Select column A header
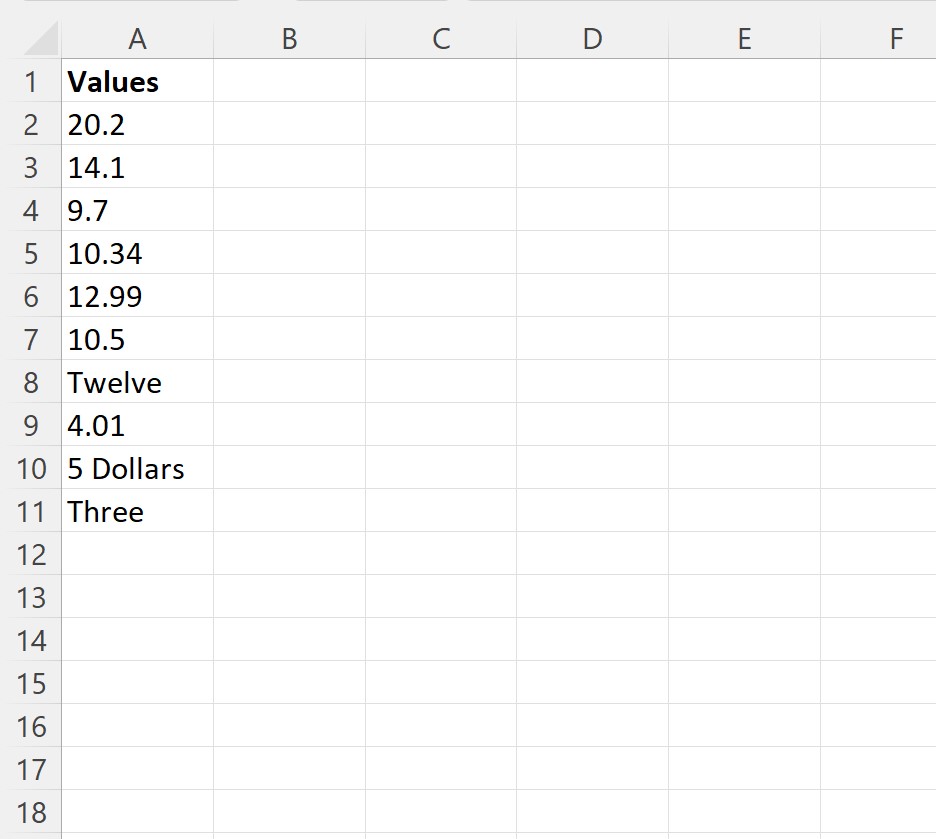Screen dimensions: 936x839 click(137, 39)
